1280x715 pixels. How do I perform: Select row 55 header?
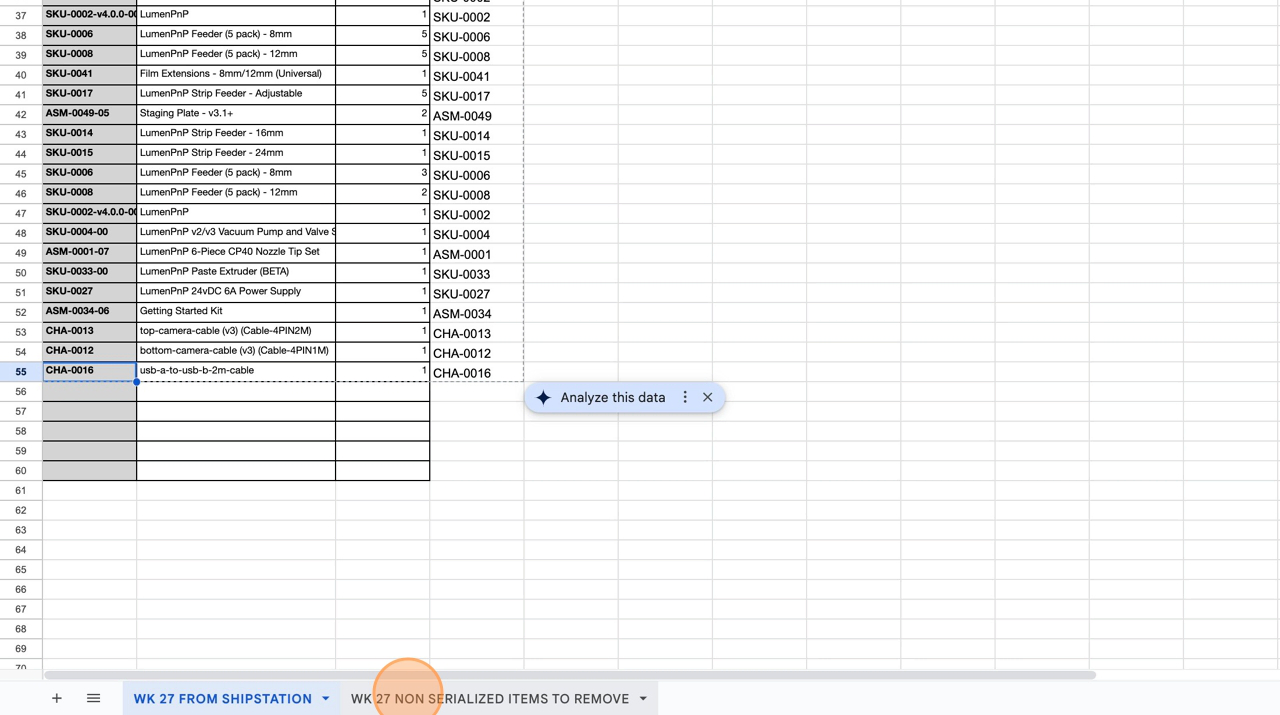[x=21, y=371]
